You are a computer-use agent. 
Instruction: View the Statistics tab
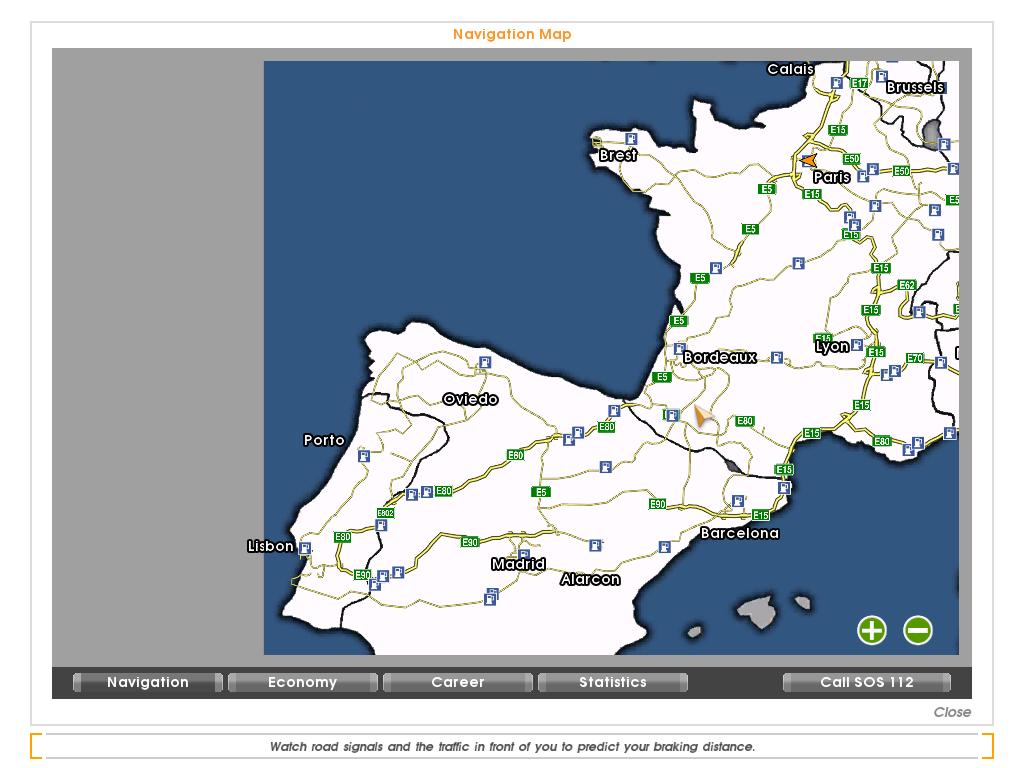point(612,682)
